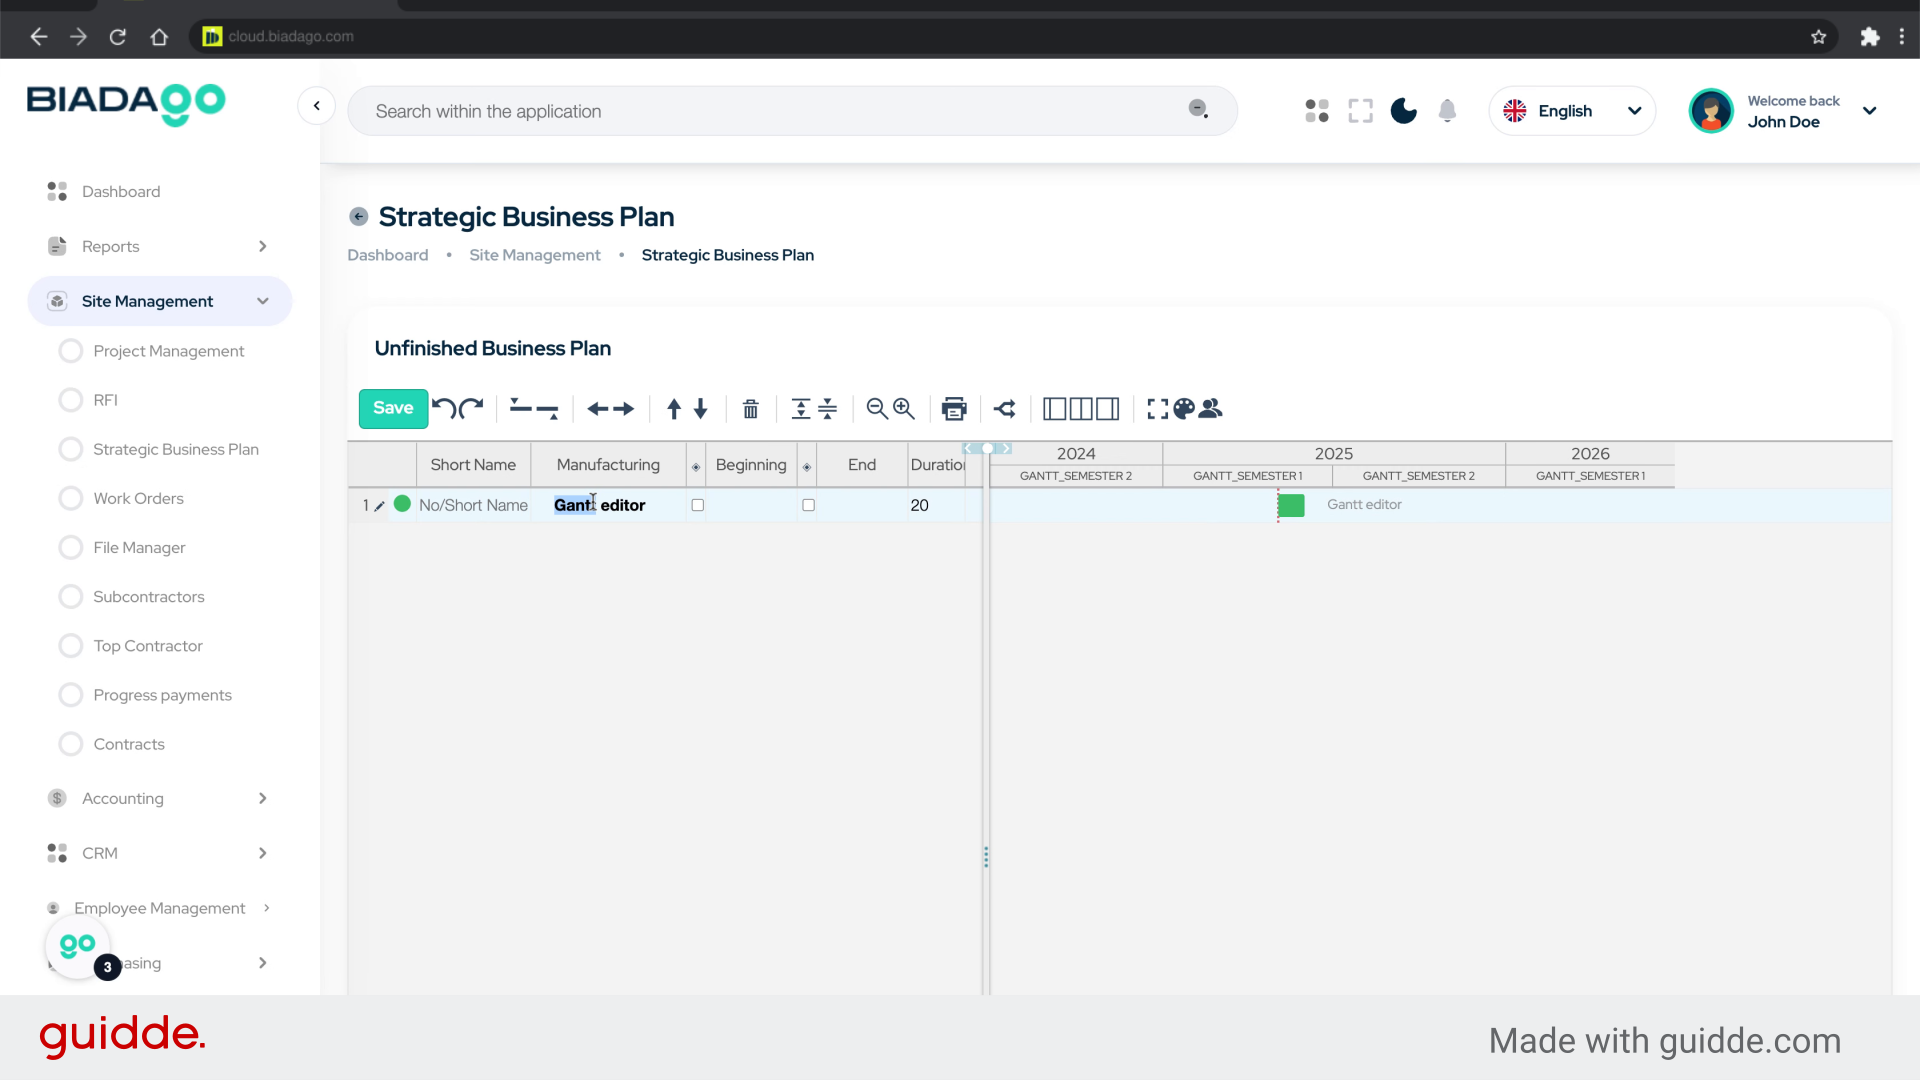Open the resources people icon

(1211, 408)
